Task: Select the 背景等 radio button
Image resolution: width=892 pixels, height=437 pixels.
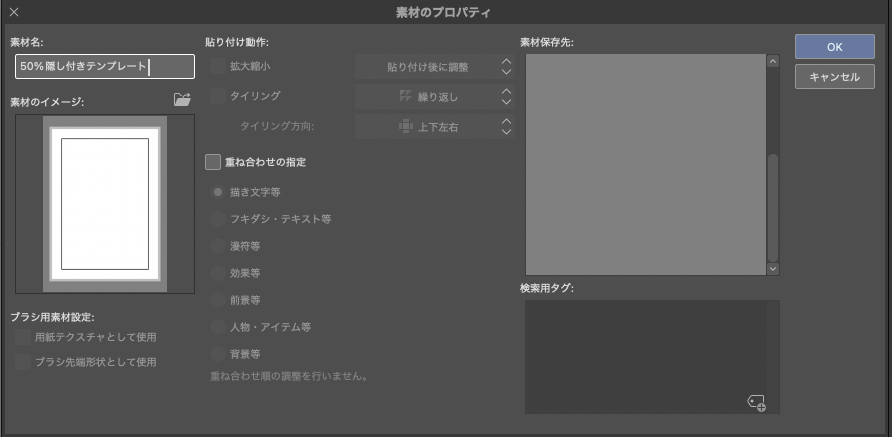Action: [x=217, y=353]
